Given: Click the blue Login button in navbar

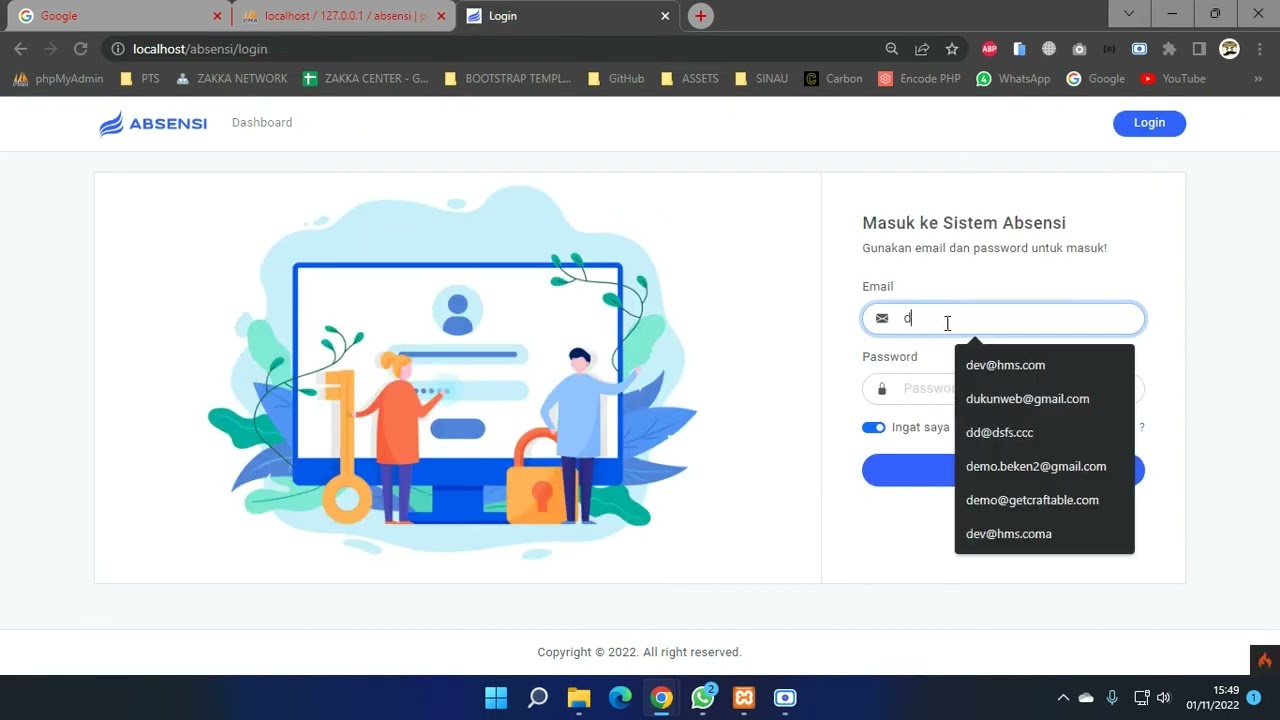Looking at the screenshot, I should click(x=1149, y=123).
